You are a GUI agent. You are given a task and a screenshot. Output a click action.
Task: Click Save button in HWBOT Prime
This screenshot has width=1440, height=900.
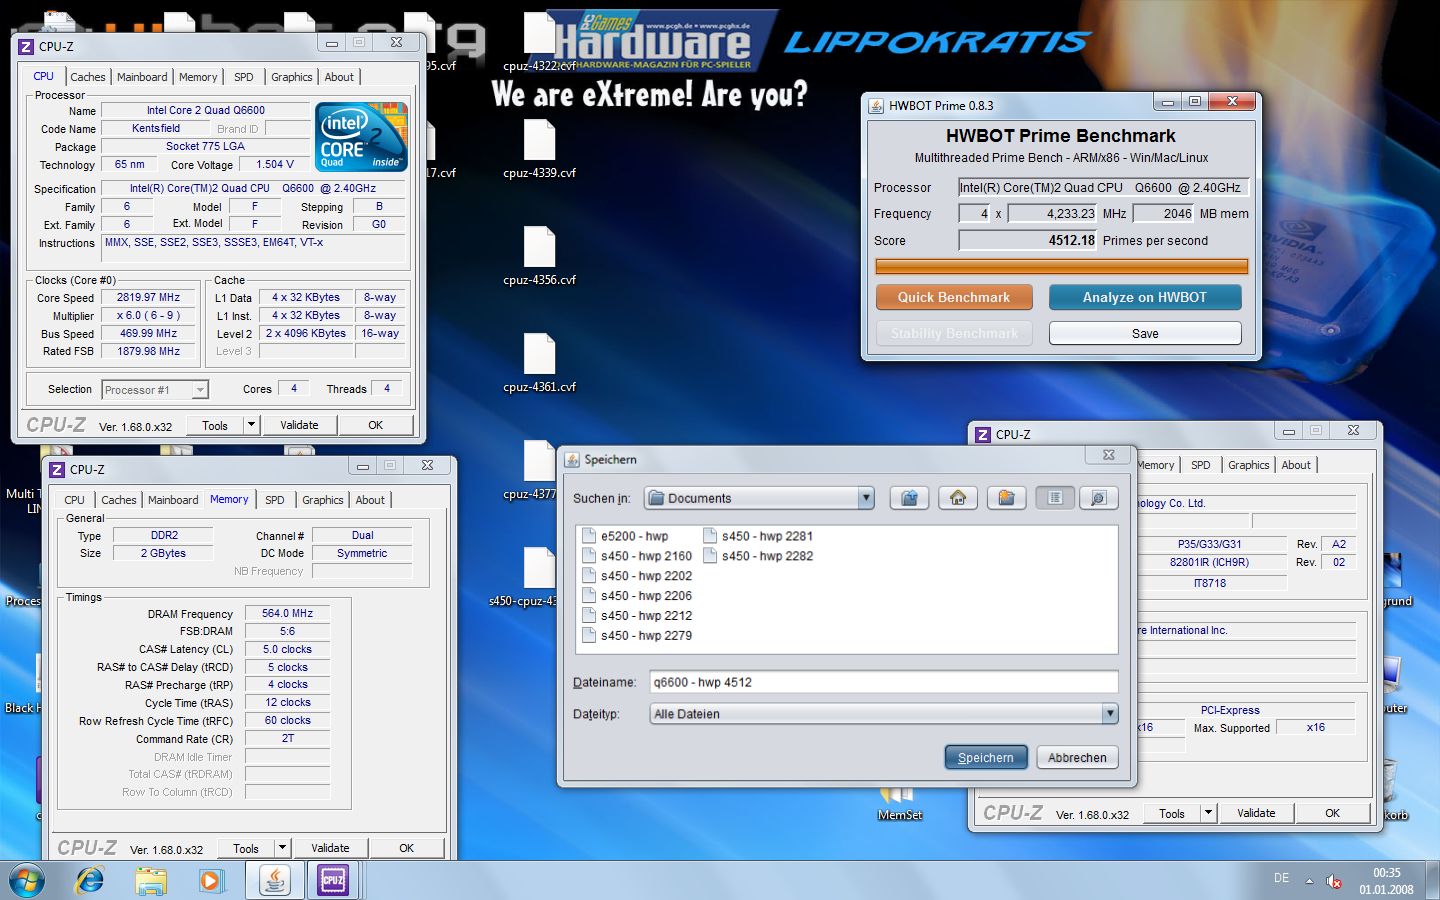[x=1145, y=333]
